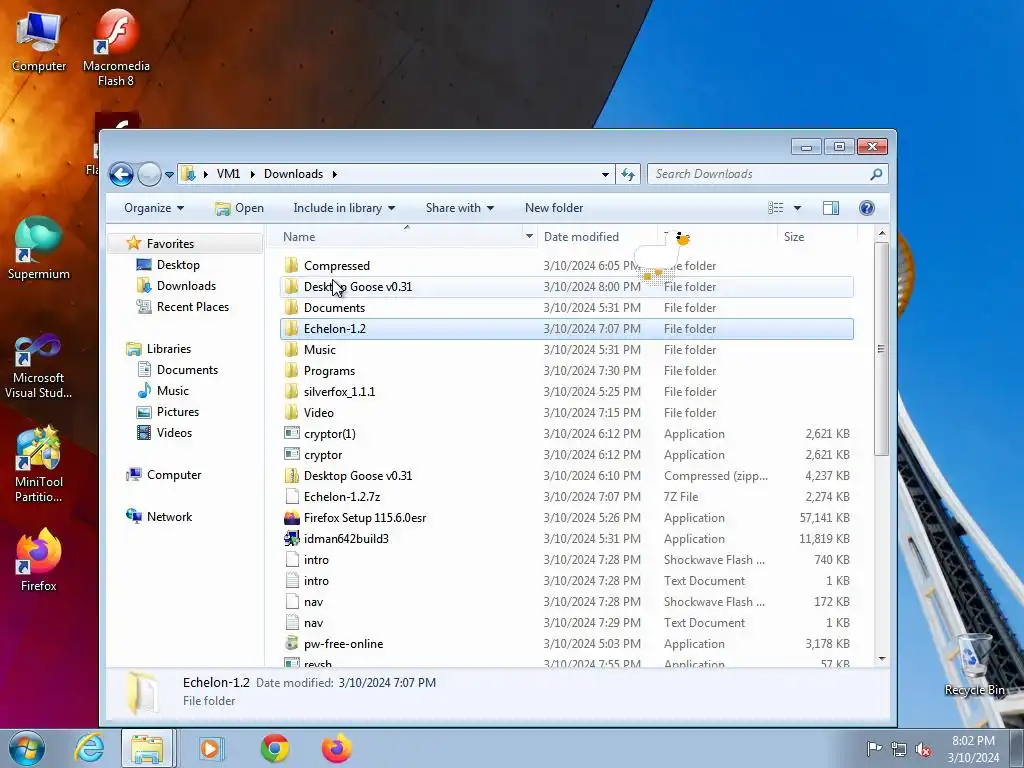This screenshot has width=1024, height=768.
Task: Click the file list vertical scrollbar thumb
Action: point(882,349)
